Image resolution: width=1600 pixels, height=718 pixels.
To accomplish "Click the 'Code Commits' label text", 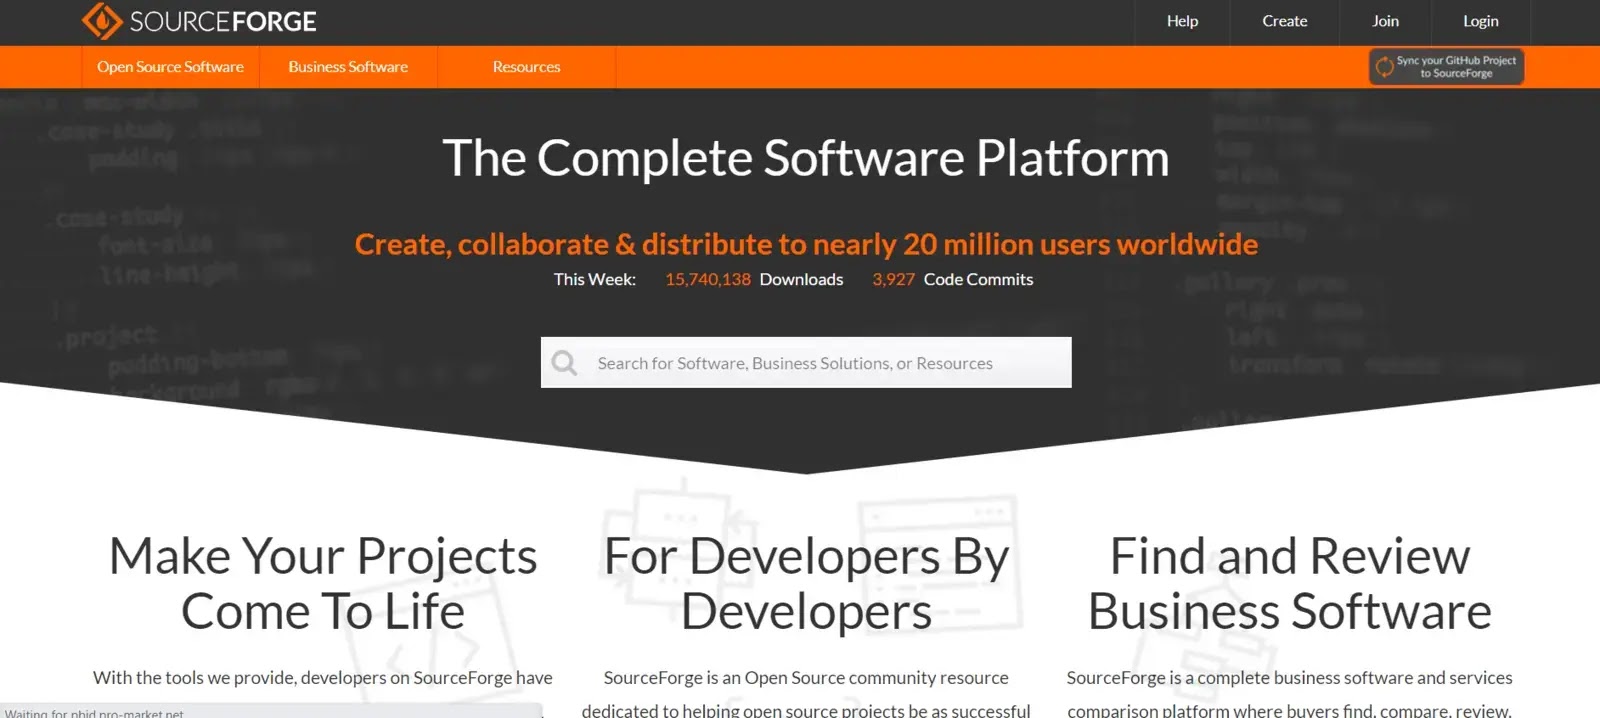I will pyautogui.click(x=978, y=280).
